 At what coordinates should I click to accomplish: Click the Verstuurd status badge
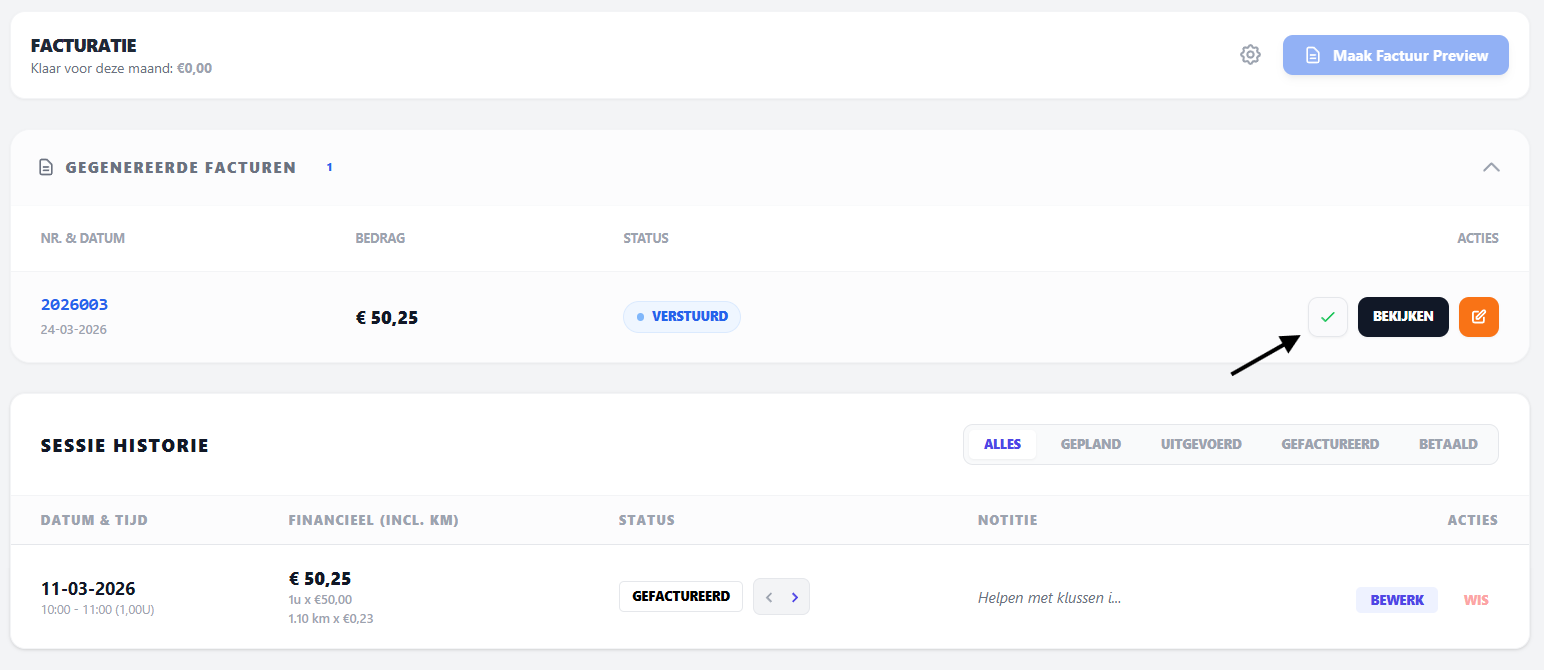click(681, 317)
